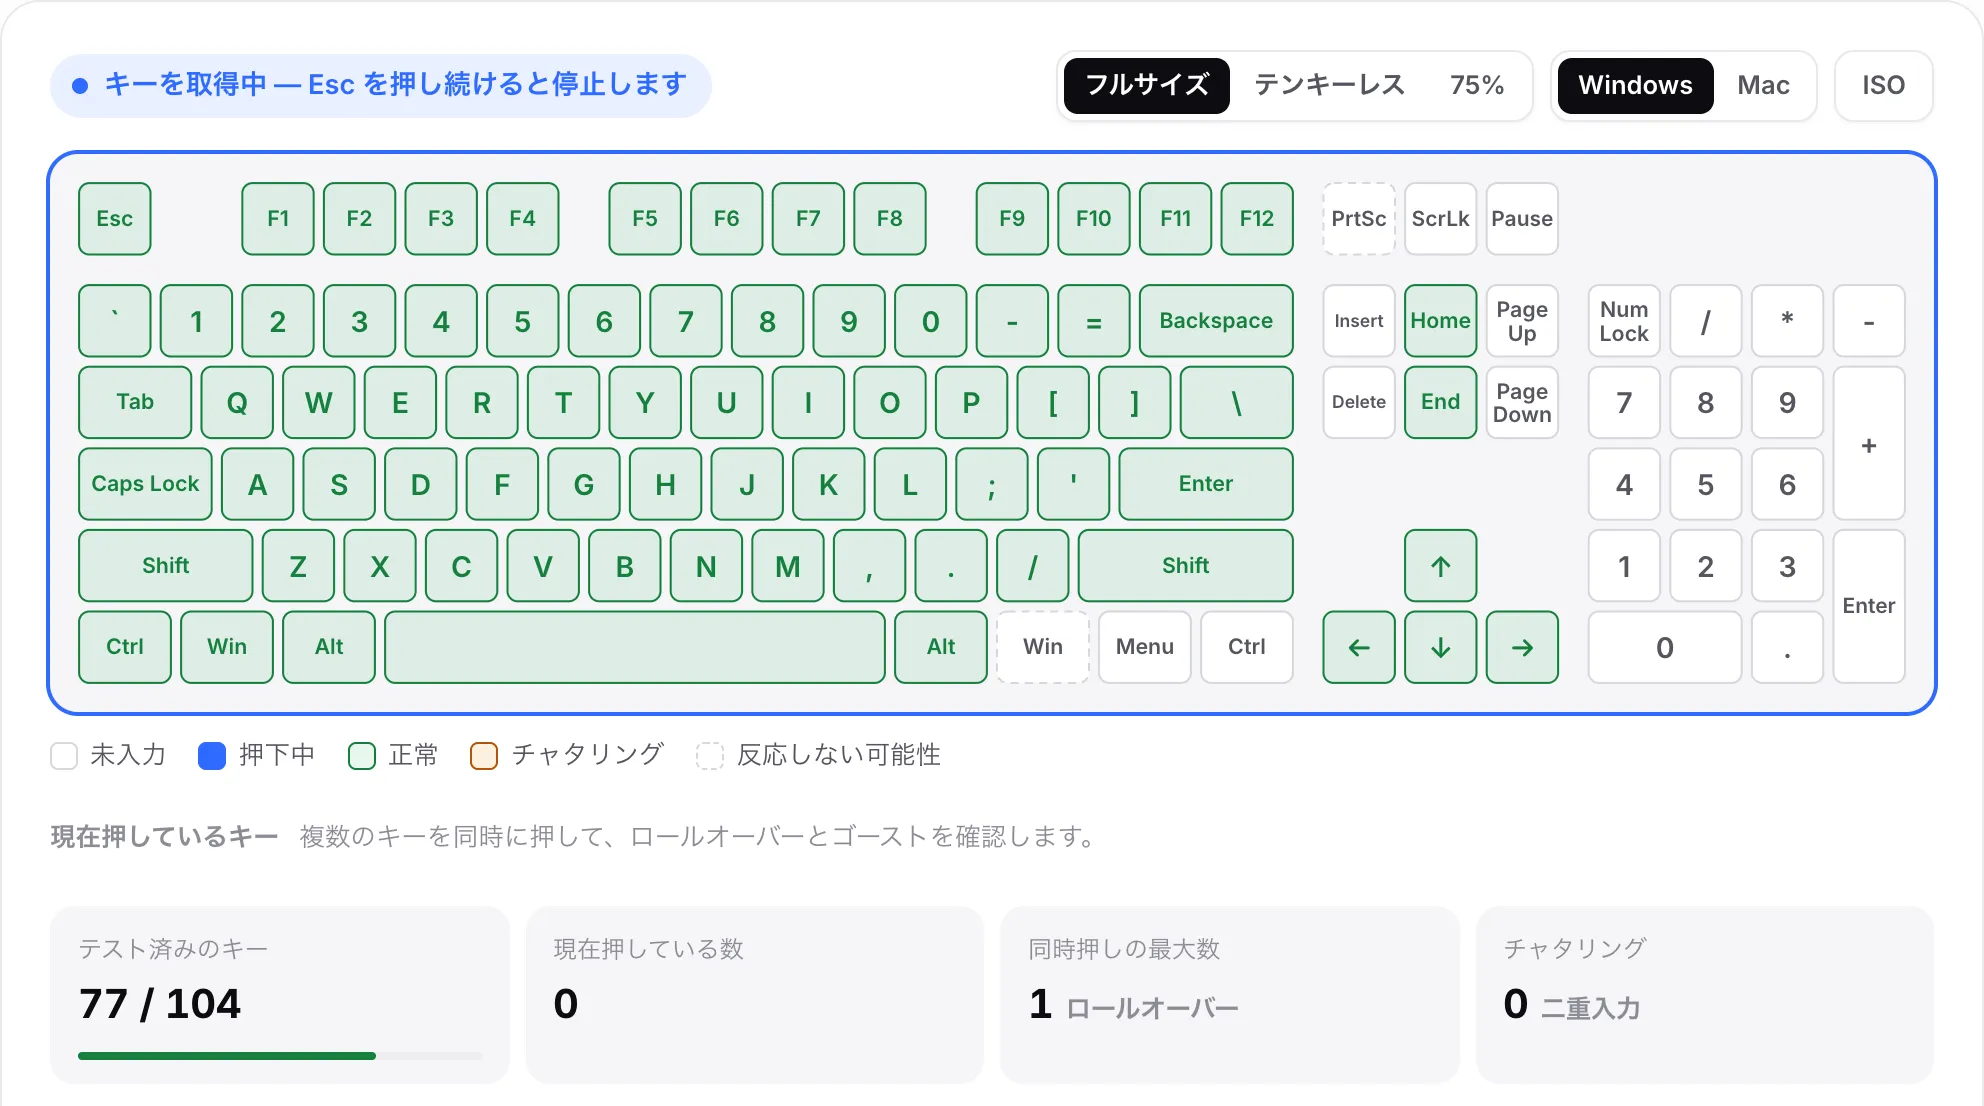Click the left Shift key
The width and height of the screenshot is (1984, 1106).
click(166, 566)
